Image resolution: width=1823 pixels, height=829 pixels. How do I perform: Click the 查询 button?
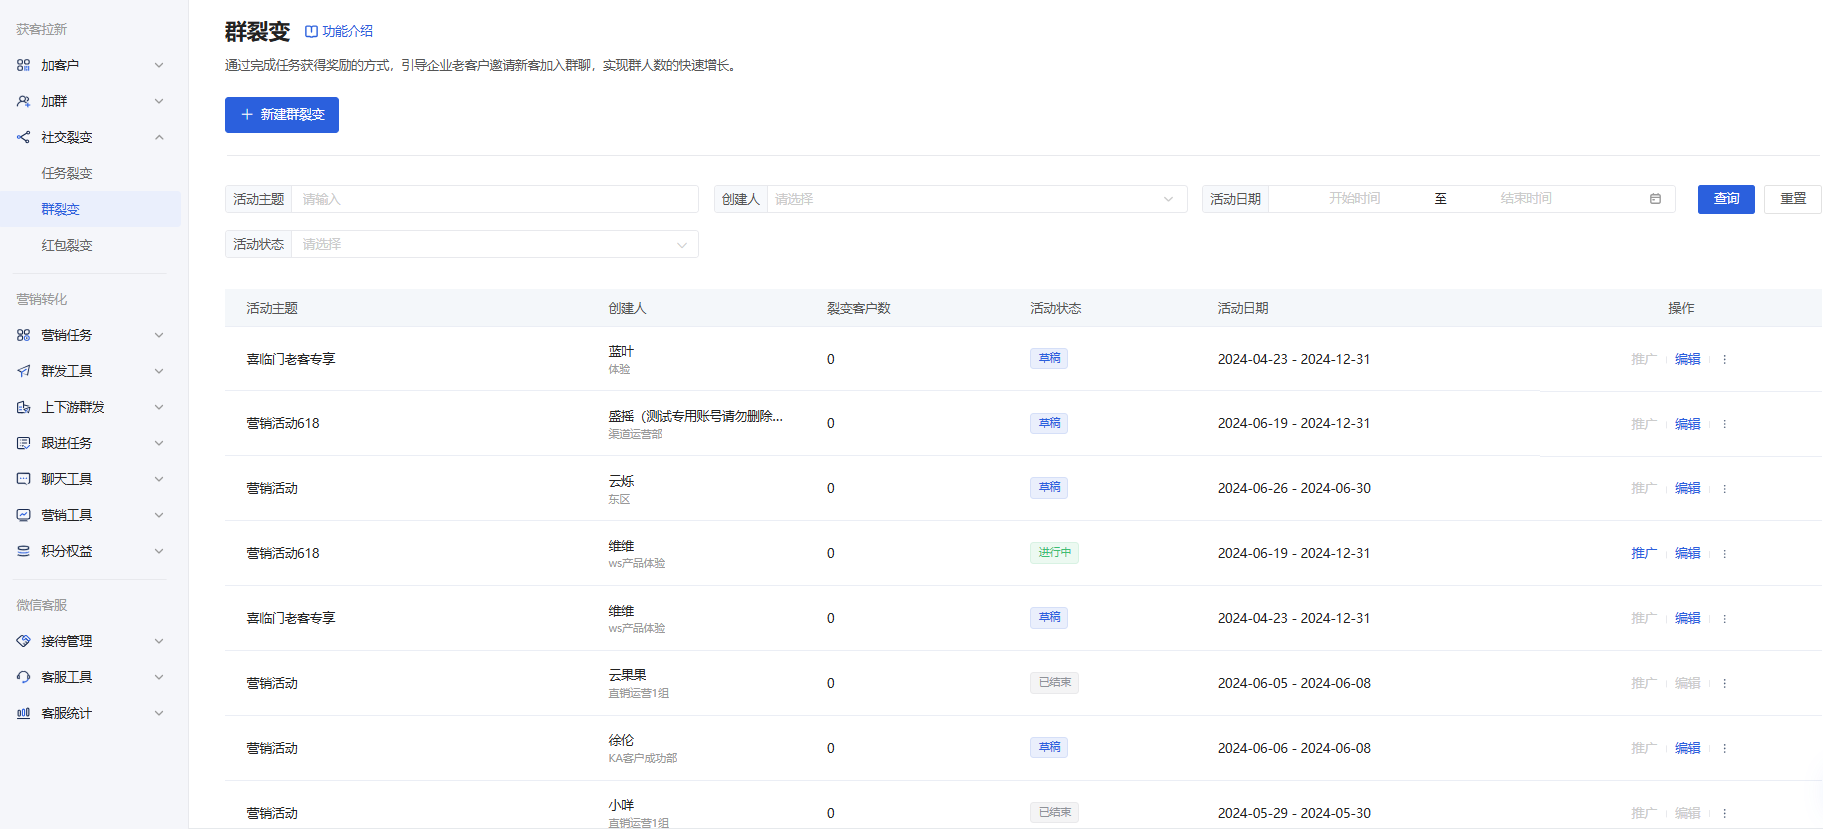[x=1726, y=199]
